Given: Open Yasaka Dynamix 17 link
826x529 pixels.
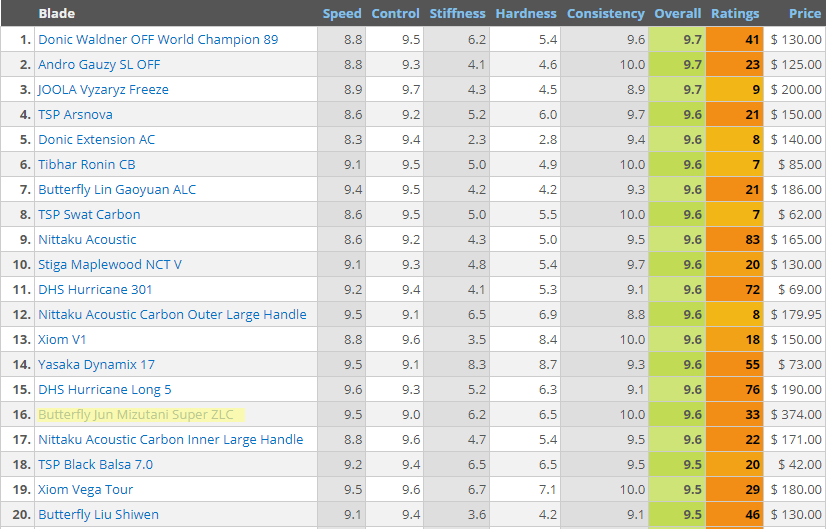Looking at the screenshot, I should tap(96, 365).
